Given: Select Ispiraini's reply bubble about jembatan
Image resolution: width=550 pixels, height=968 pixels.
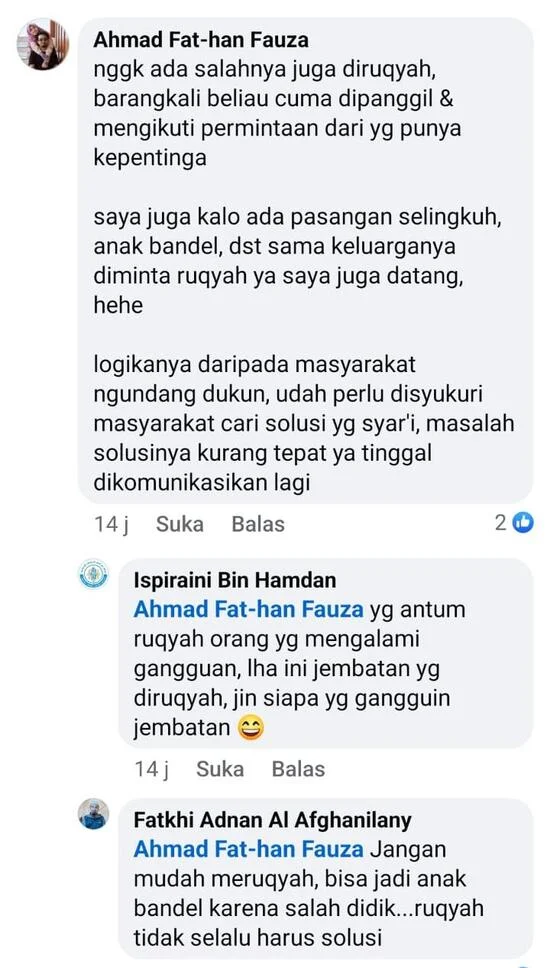Looking at the screenshot, I should [325, 653].
